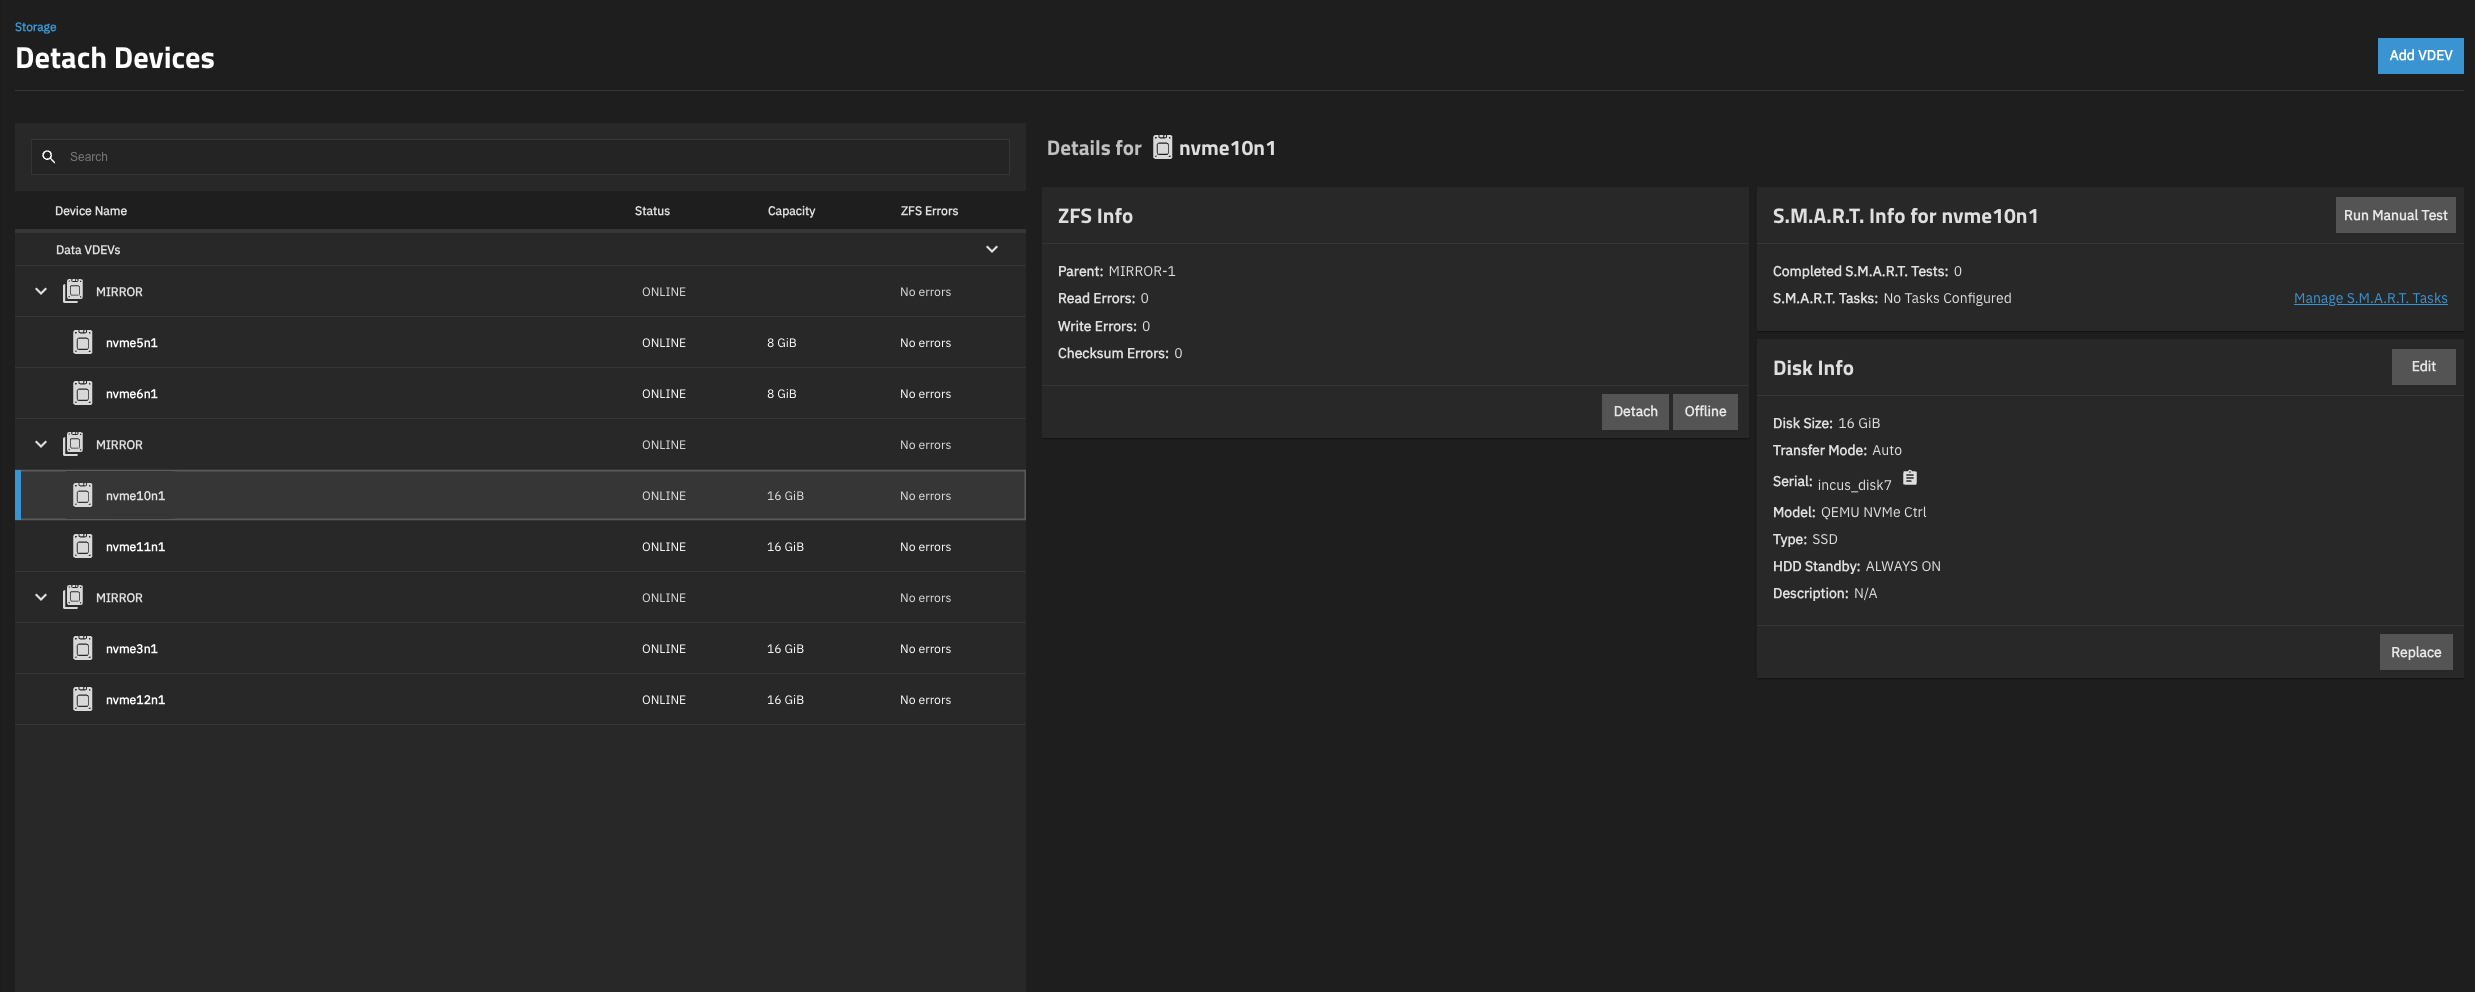Go back via Storage breadcrumb

tap(35, 27)
